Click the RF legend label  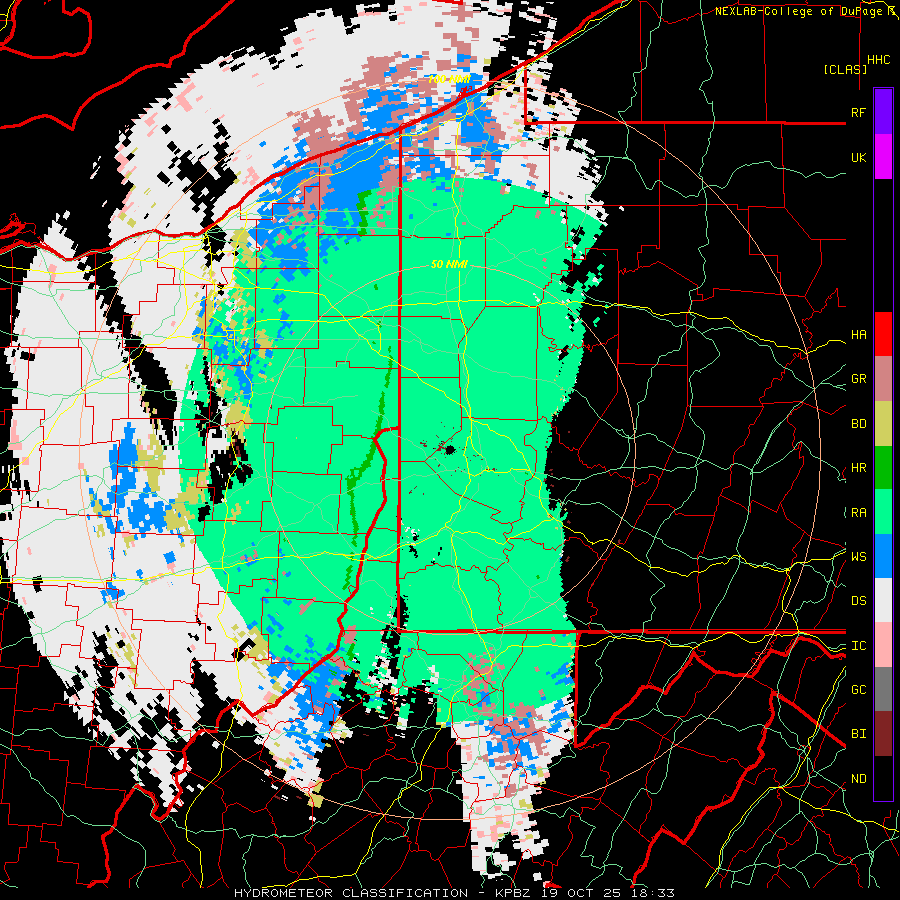(x=859, y=112)
